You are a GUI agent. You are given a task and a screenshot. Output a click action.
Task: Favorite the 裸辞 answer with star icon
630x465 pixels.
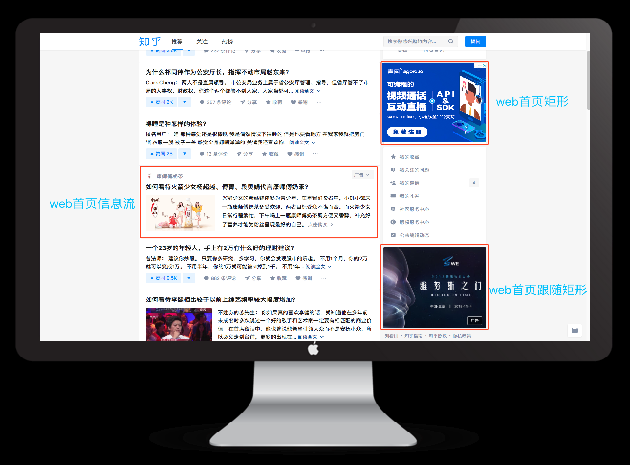point(270,154)
